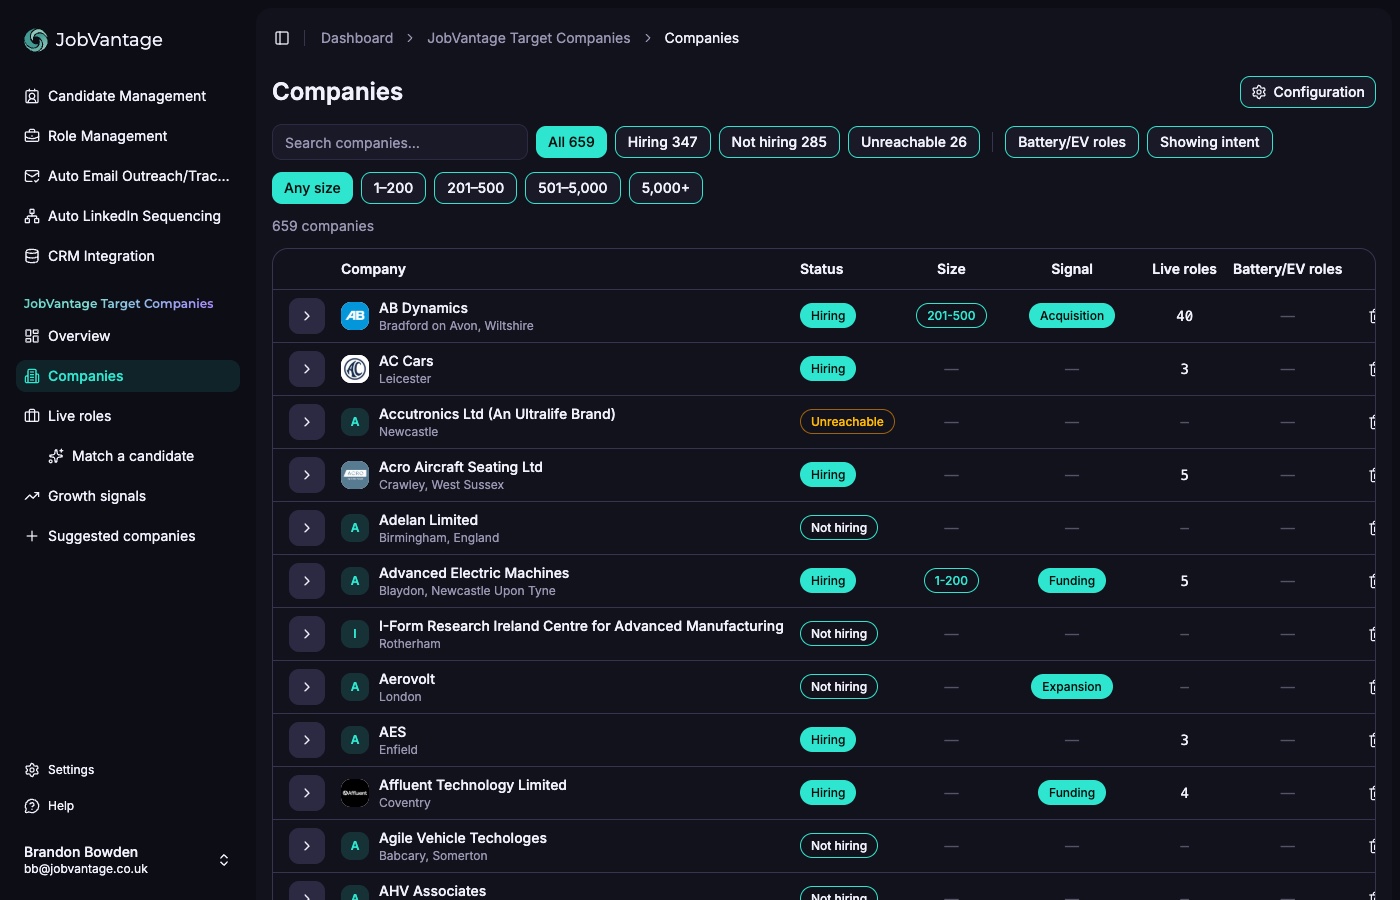Open Auto Email Outreach section
Viewport: 1400px width, 900px height.
tap(128, 176)
